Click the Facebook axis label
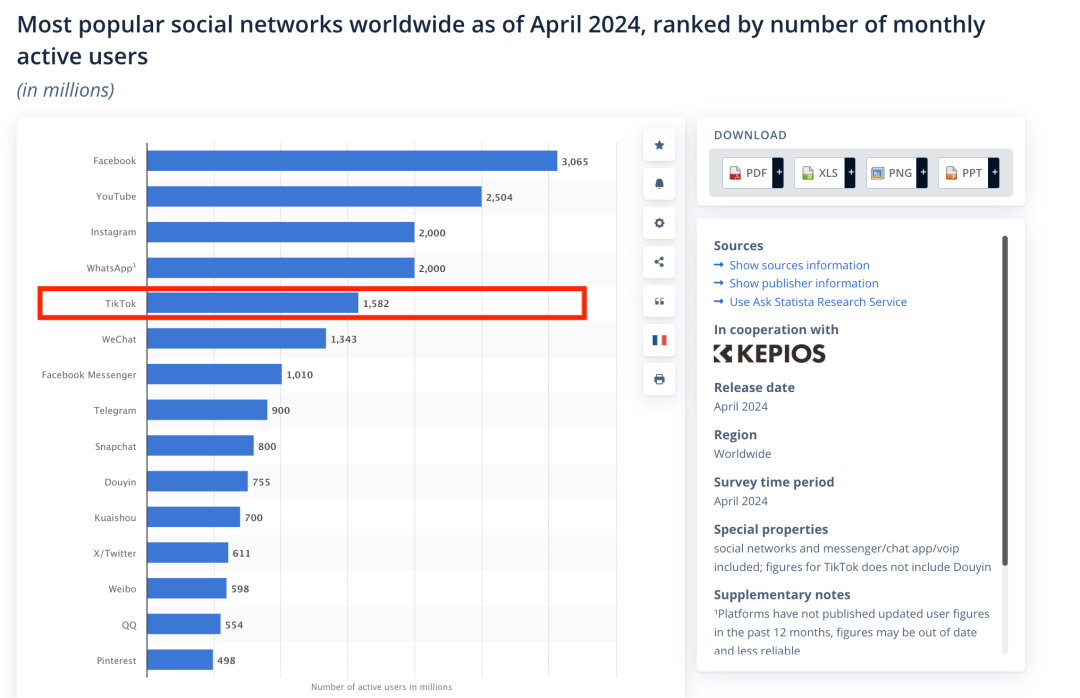Image resolution: width=1080 pixels, height=698 pixels. point(114,161)
